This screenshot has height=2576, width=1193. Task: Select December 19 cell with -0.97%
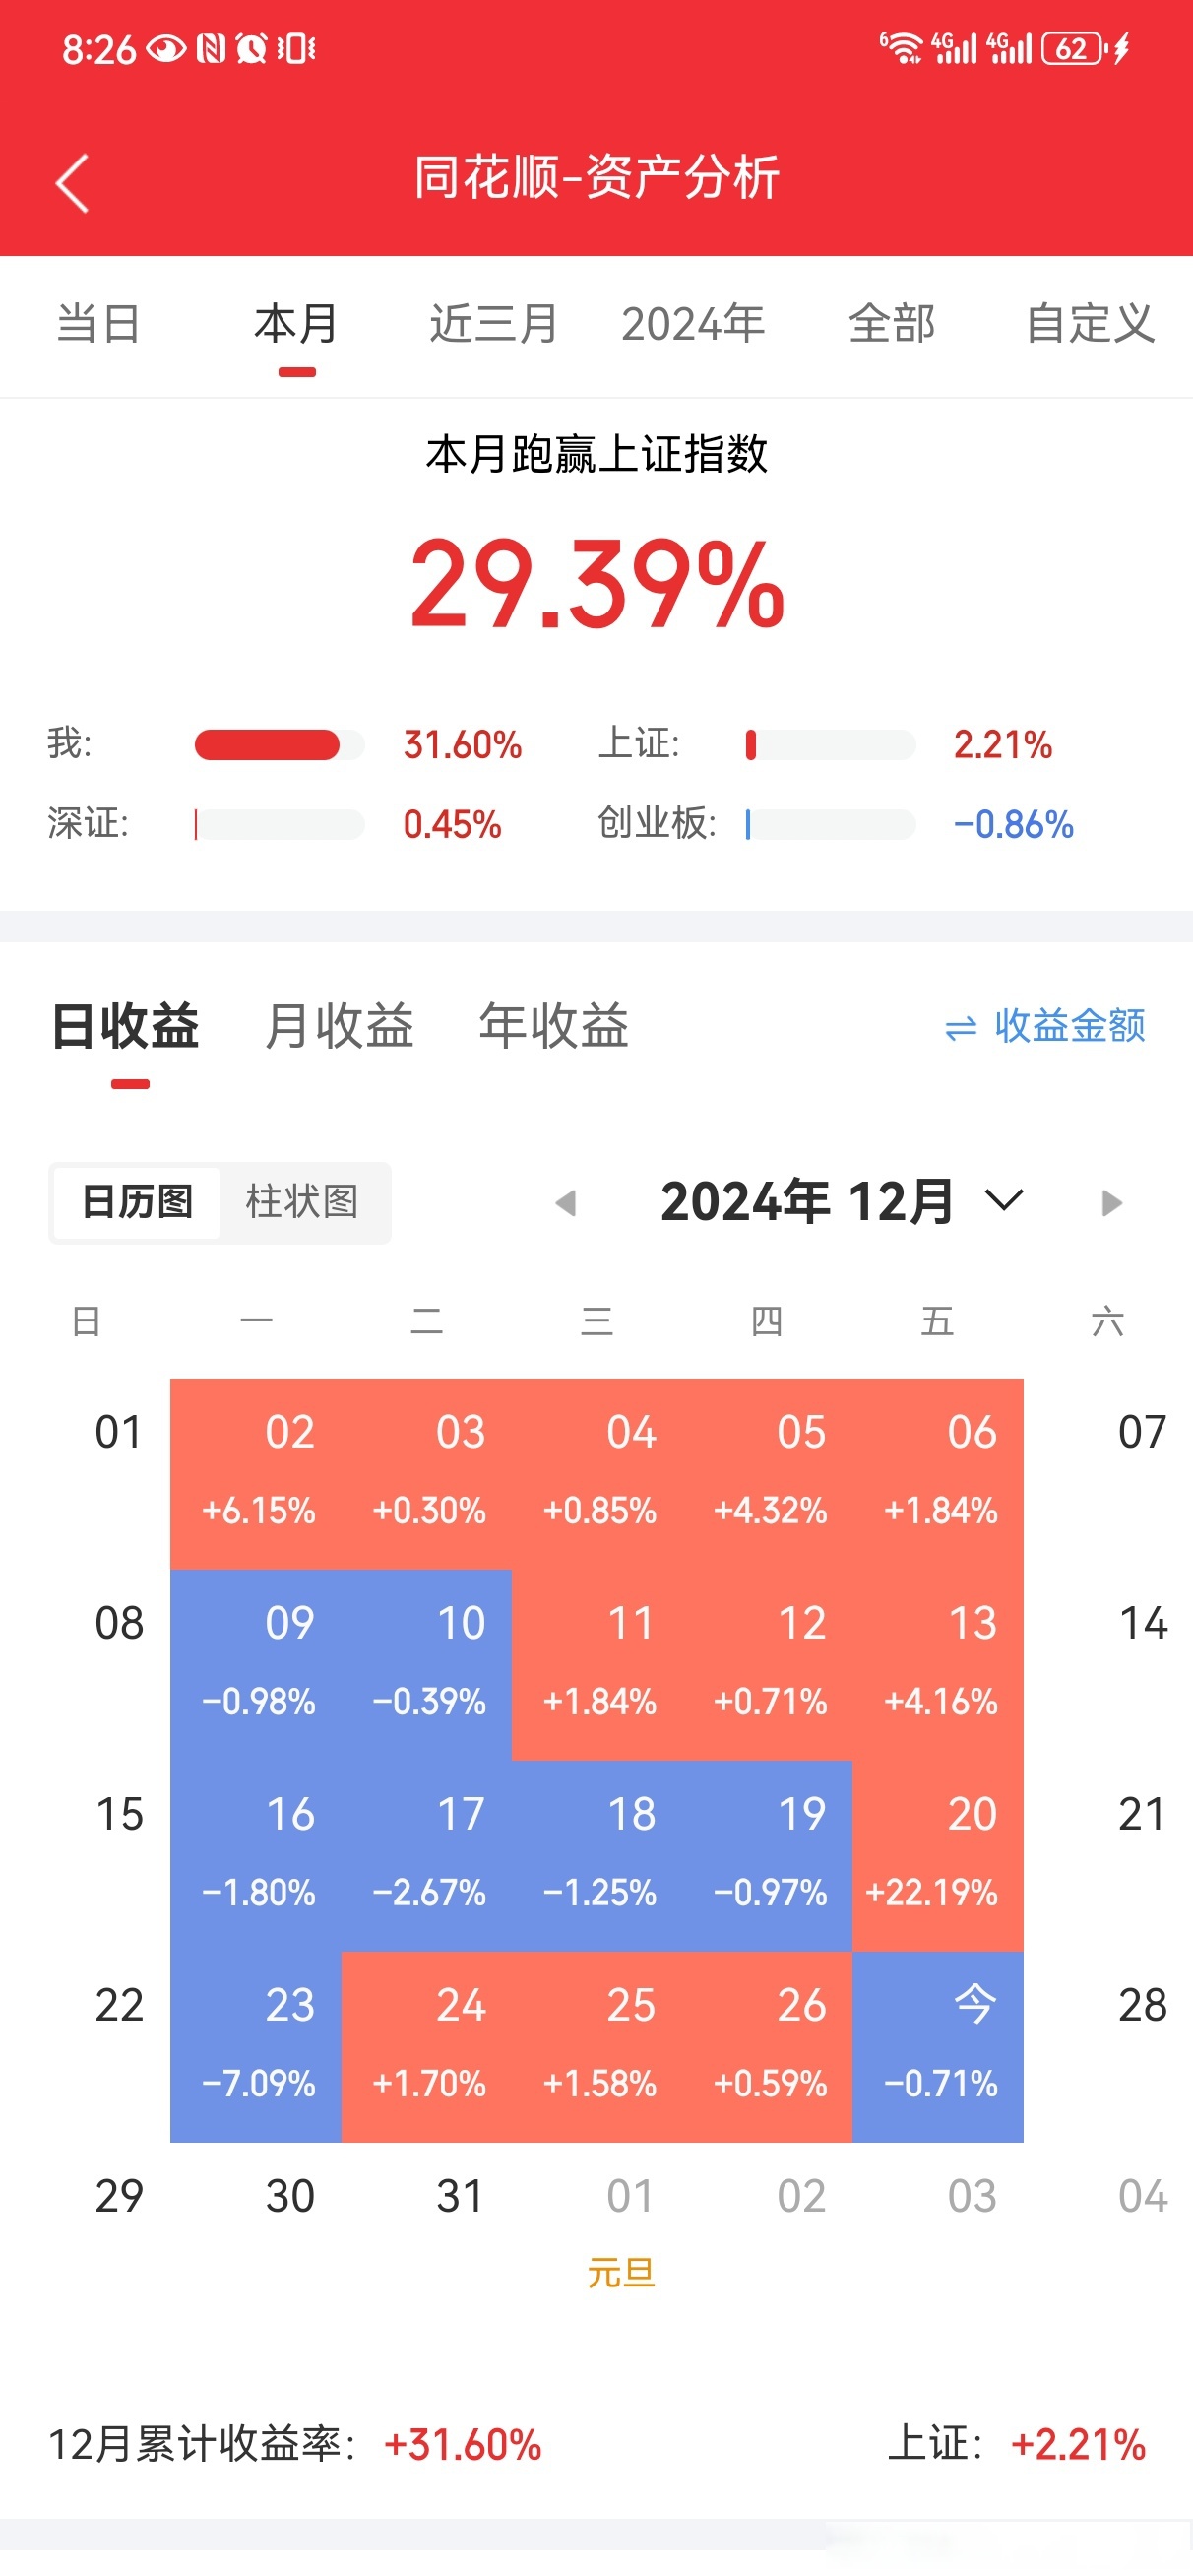pos(767,1856)
